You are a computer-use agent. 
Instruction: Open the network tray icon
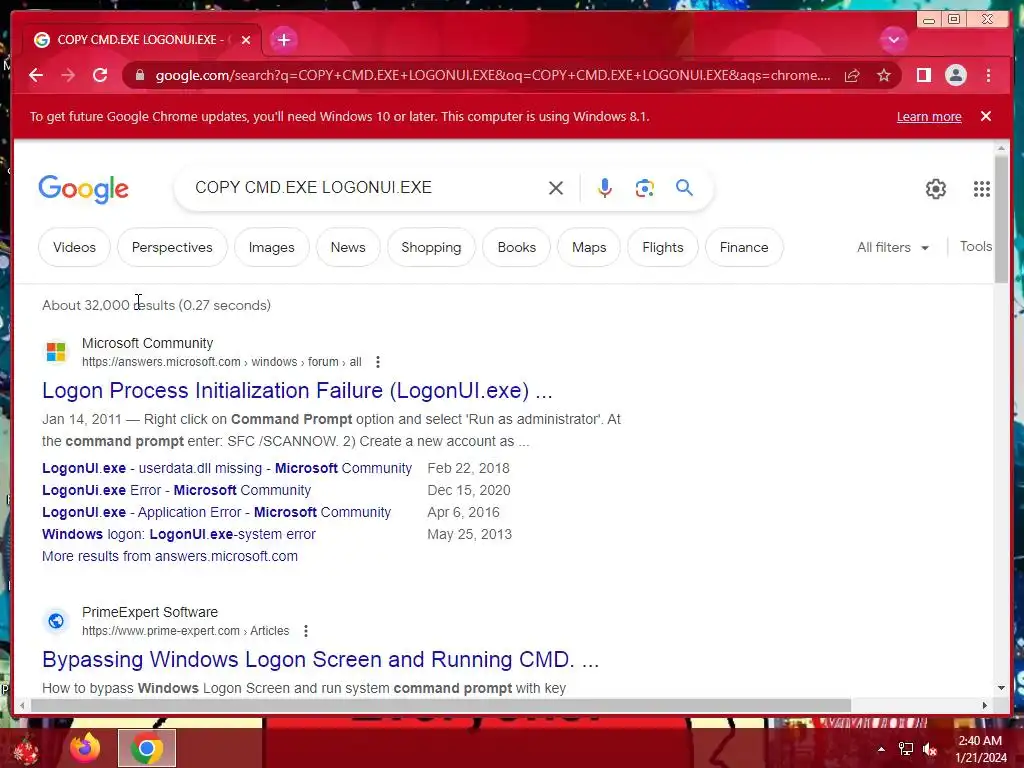906,749
